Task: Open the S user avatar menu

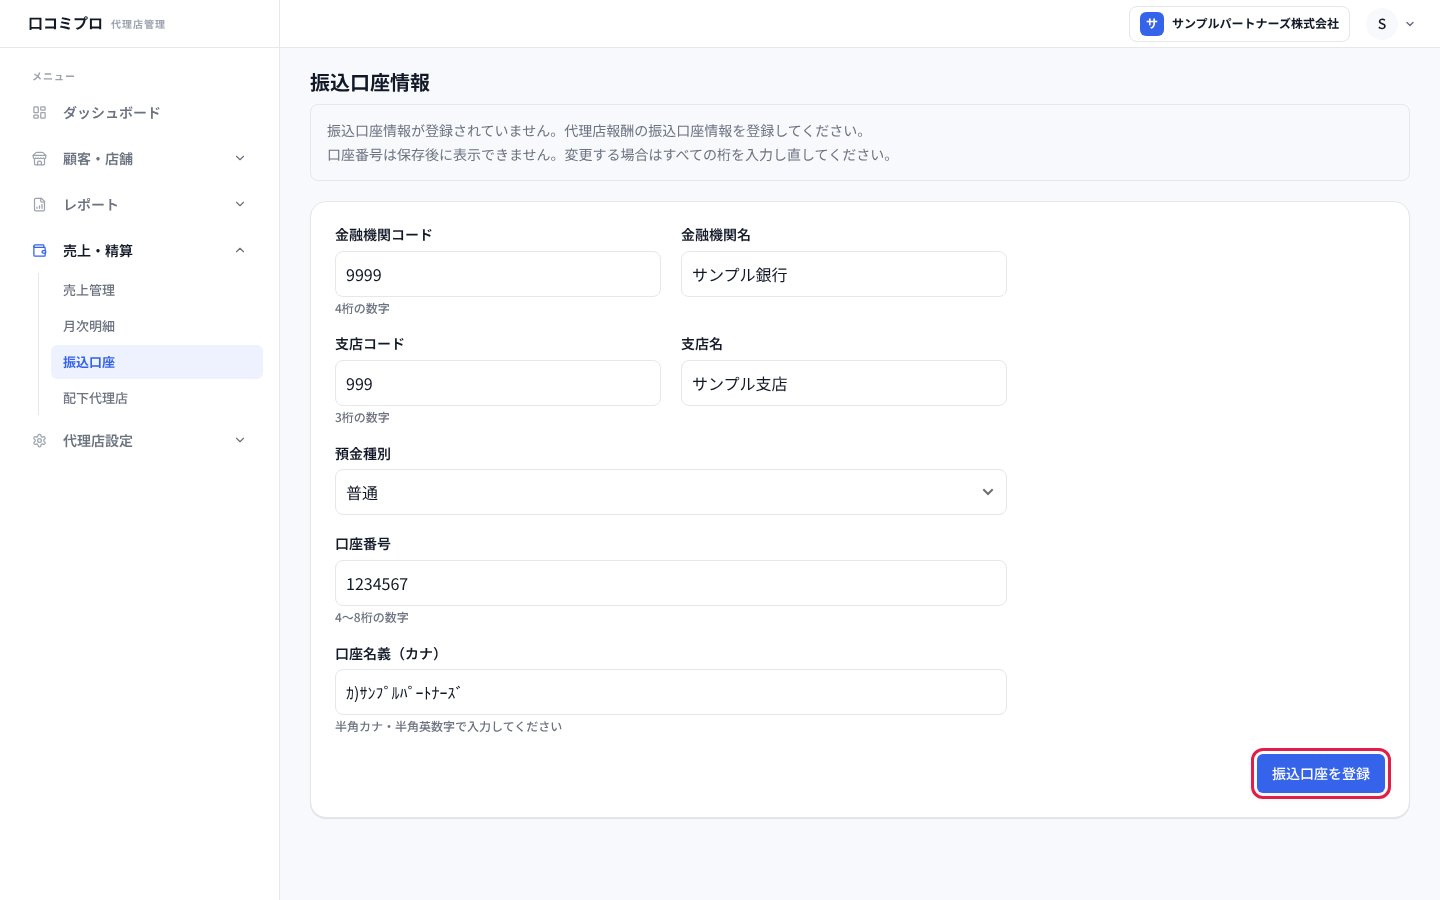Action: [x=1382, y=24]
